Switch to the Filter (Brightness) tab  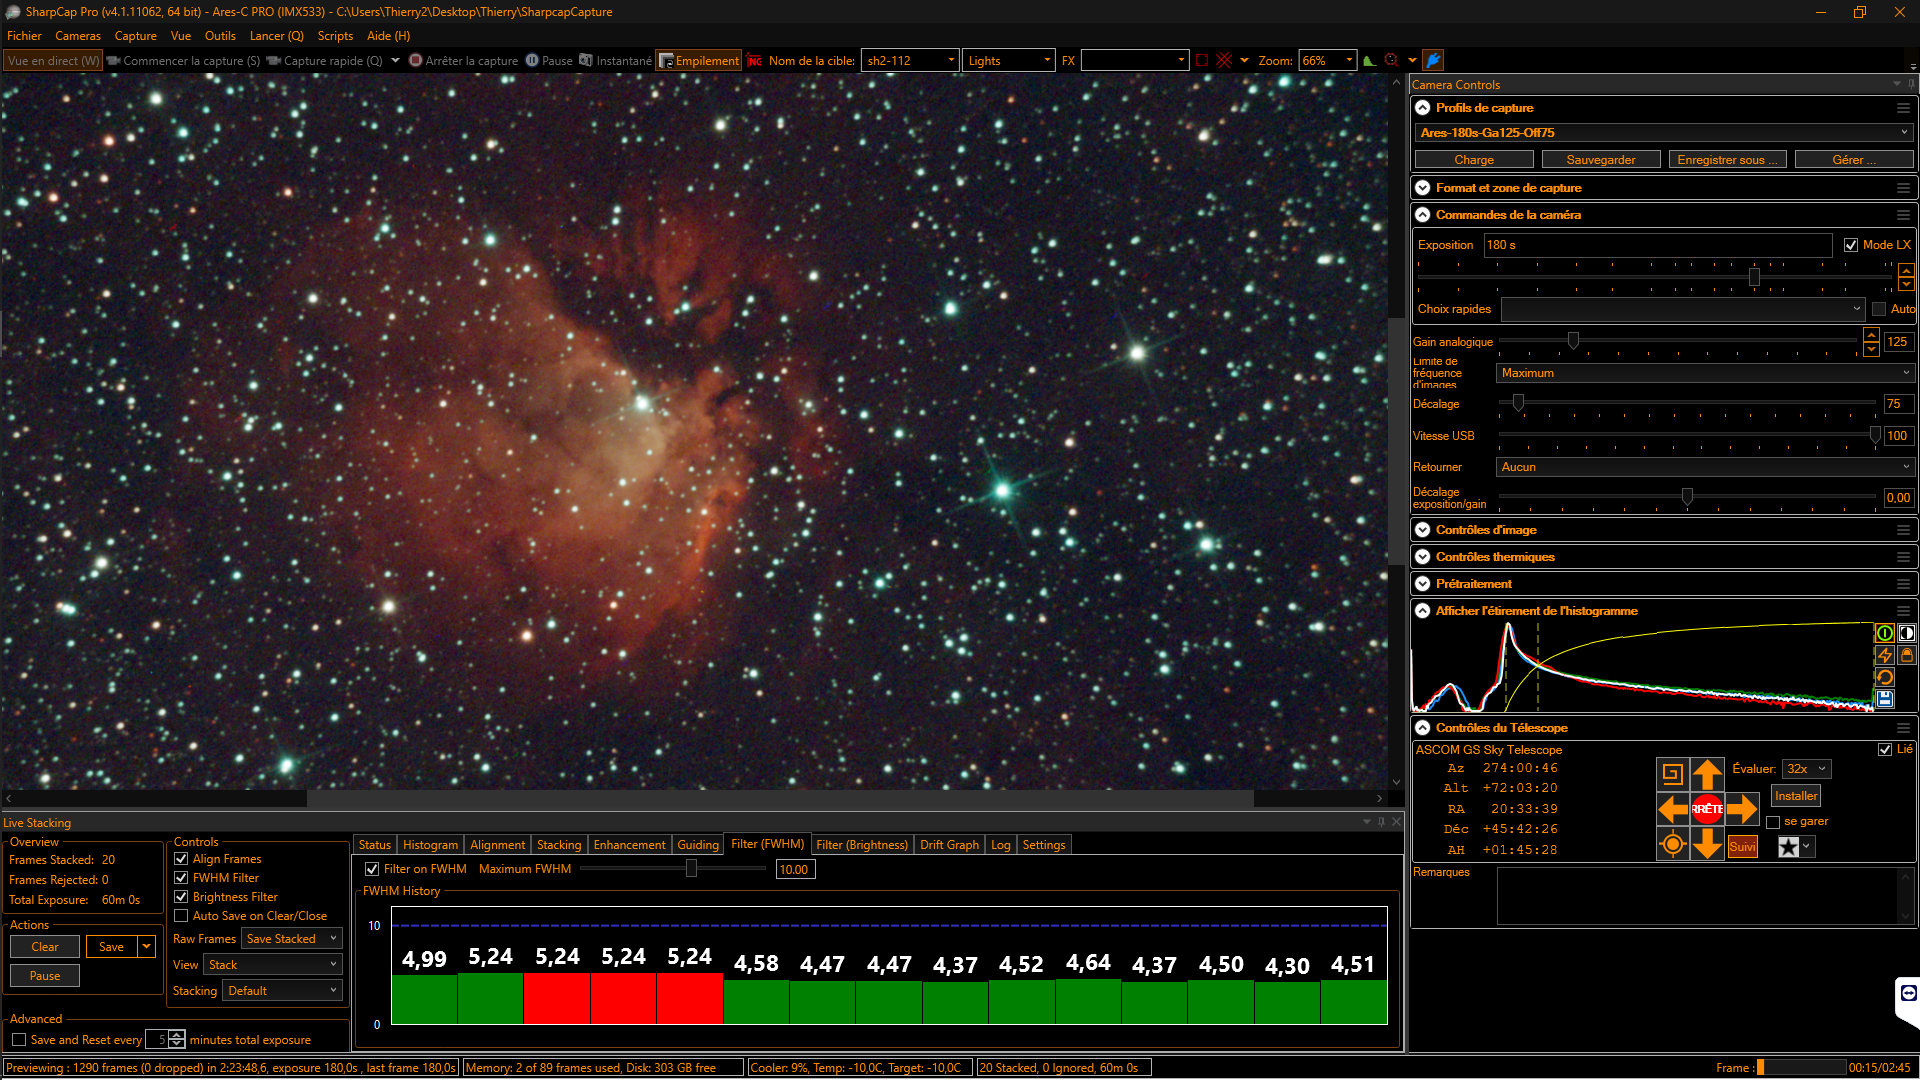[862, 845]
